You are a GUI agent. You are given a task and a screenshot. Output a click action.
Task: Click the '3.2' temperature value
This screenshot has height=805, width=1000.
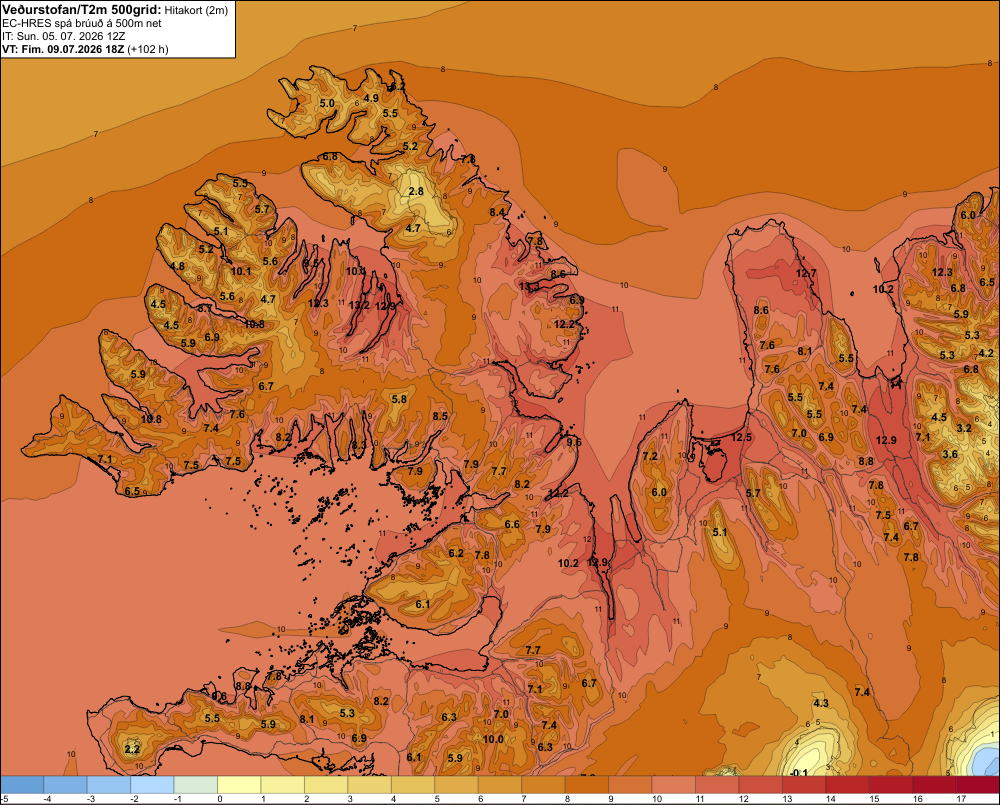pos(964,428)
